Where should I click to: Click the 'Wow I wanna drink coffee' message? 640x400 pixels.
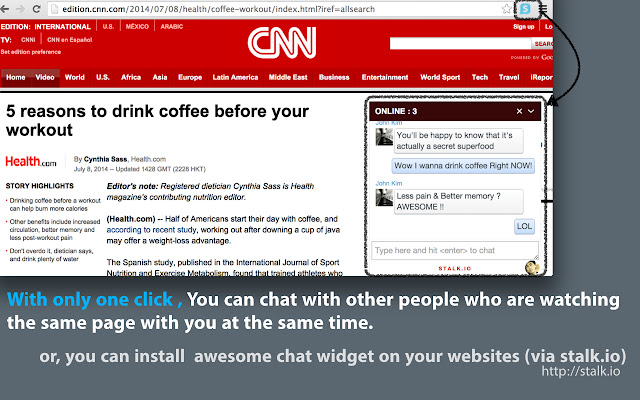pos(463,166)
